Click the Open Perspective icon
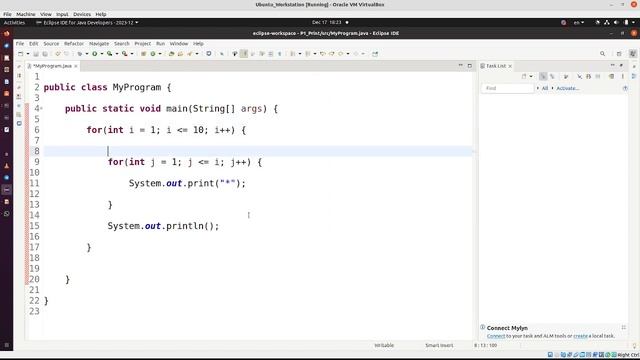Viewport: 640px width, 360px height. pos(619,53)
